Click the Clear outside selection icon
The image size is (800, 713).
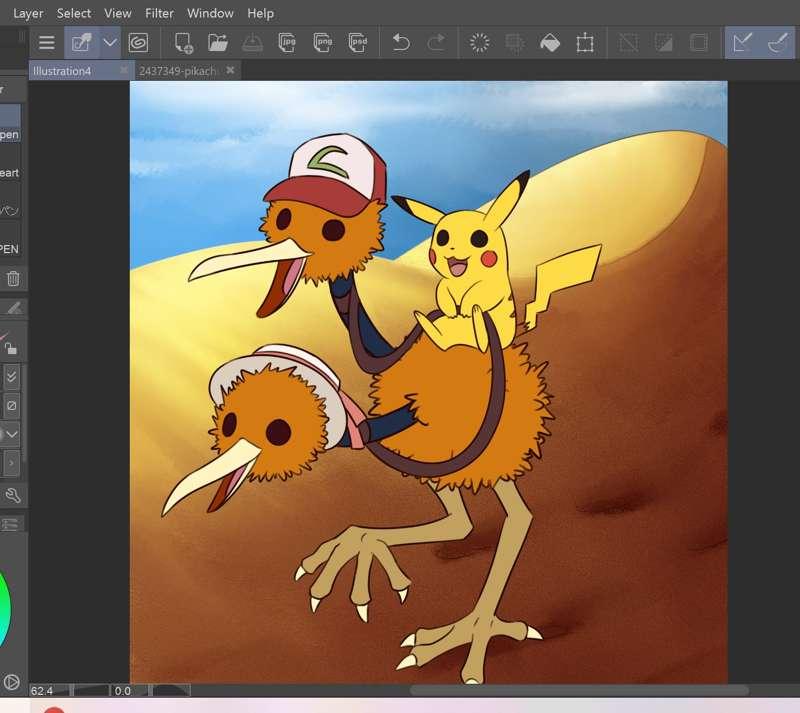(514, 42)
